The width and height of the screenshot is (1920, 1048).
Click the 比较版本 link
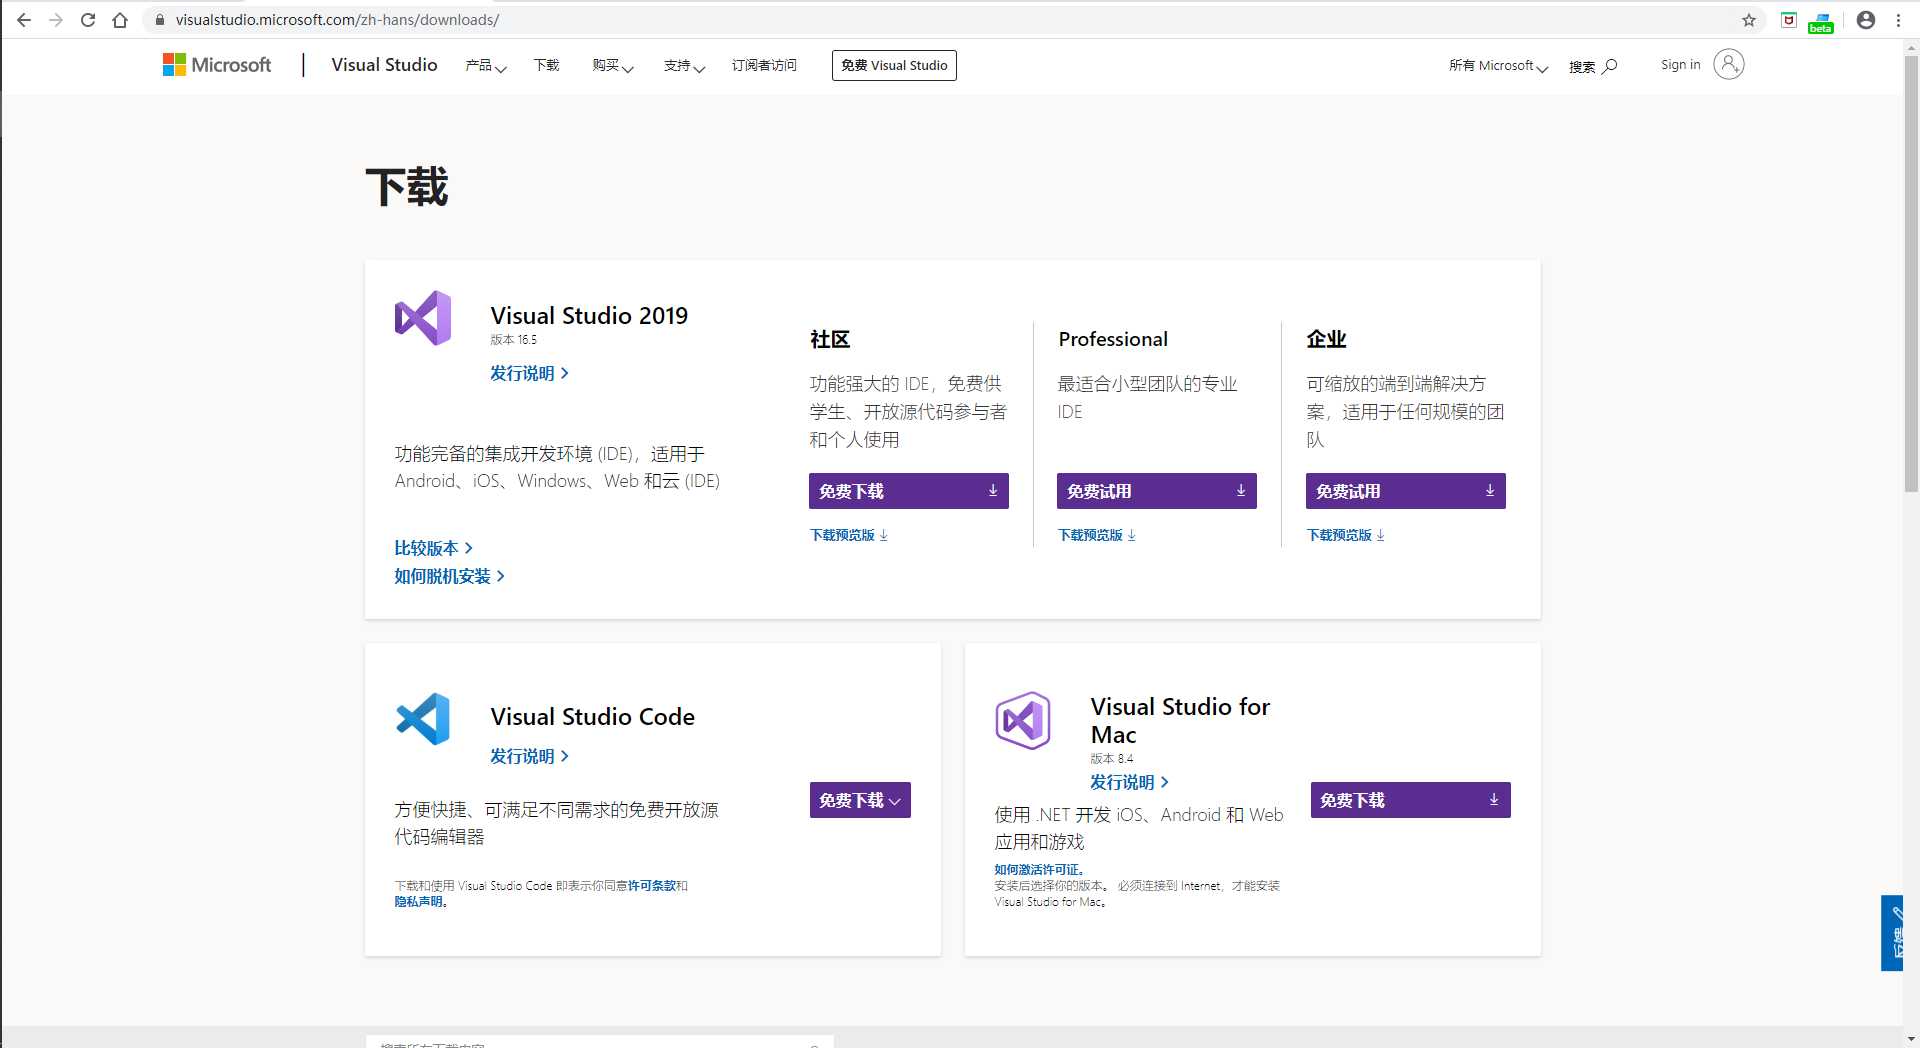click(x=433, y=548)
